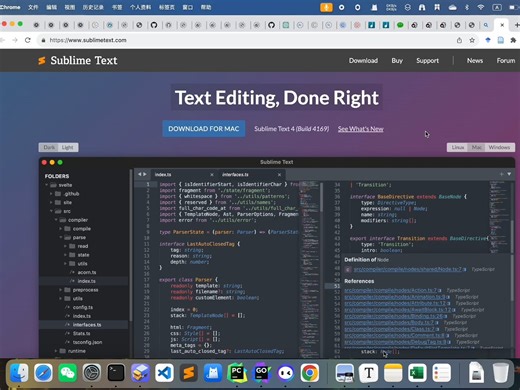520x390 pixels.
Task: Open Notes app from the dock
Action: (x=393, y=373)
